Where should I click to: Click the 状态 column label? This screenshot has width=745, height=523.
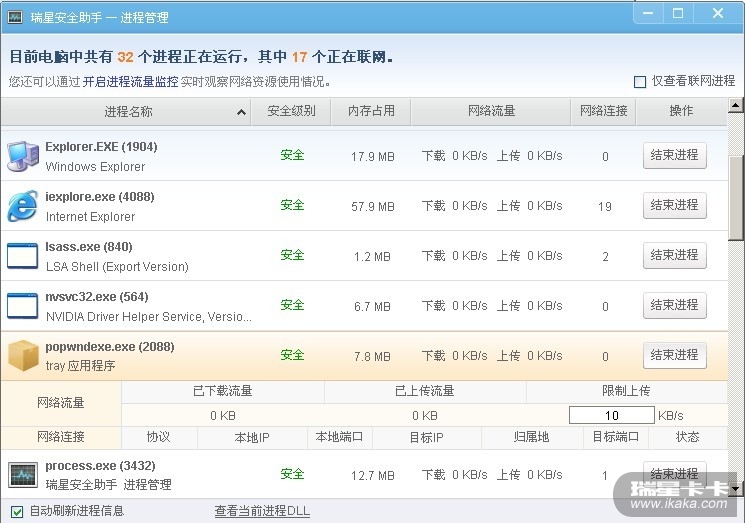coord(687,437)
